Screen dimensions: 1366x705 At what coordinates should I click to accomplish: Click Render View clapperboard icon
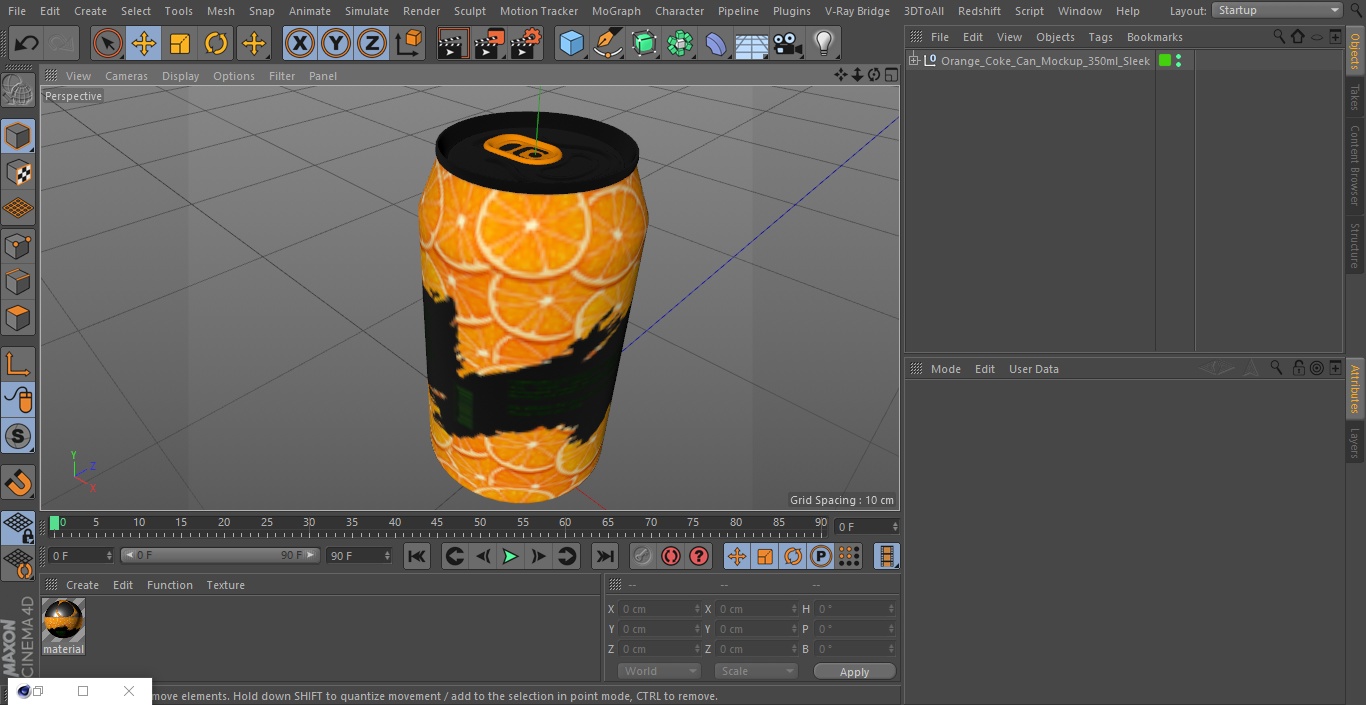(453, 43)
